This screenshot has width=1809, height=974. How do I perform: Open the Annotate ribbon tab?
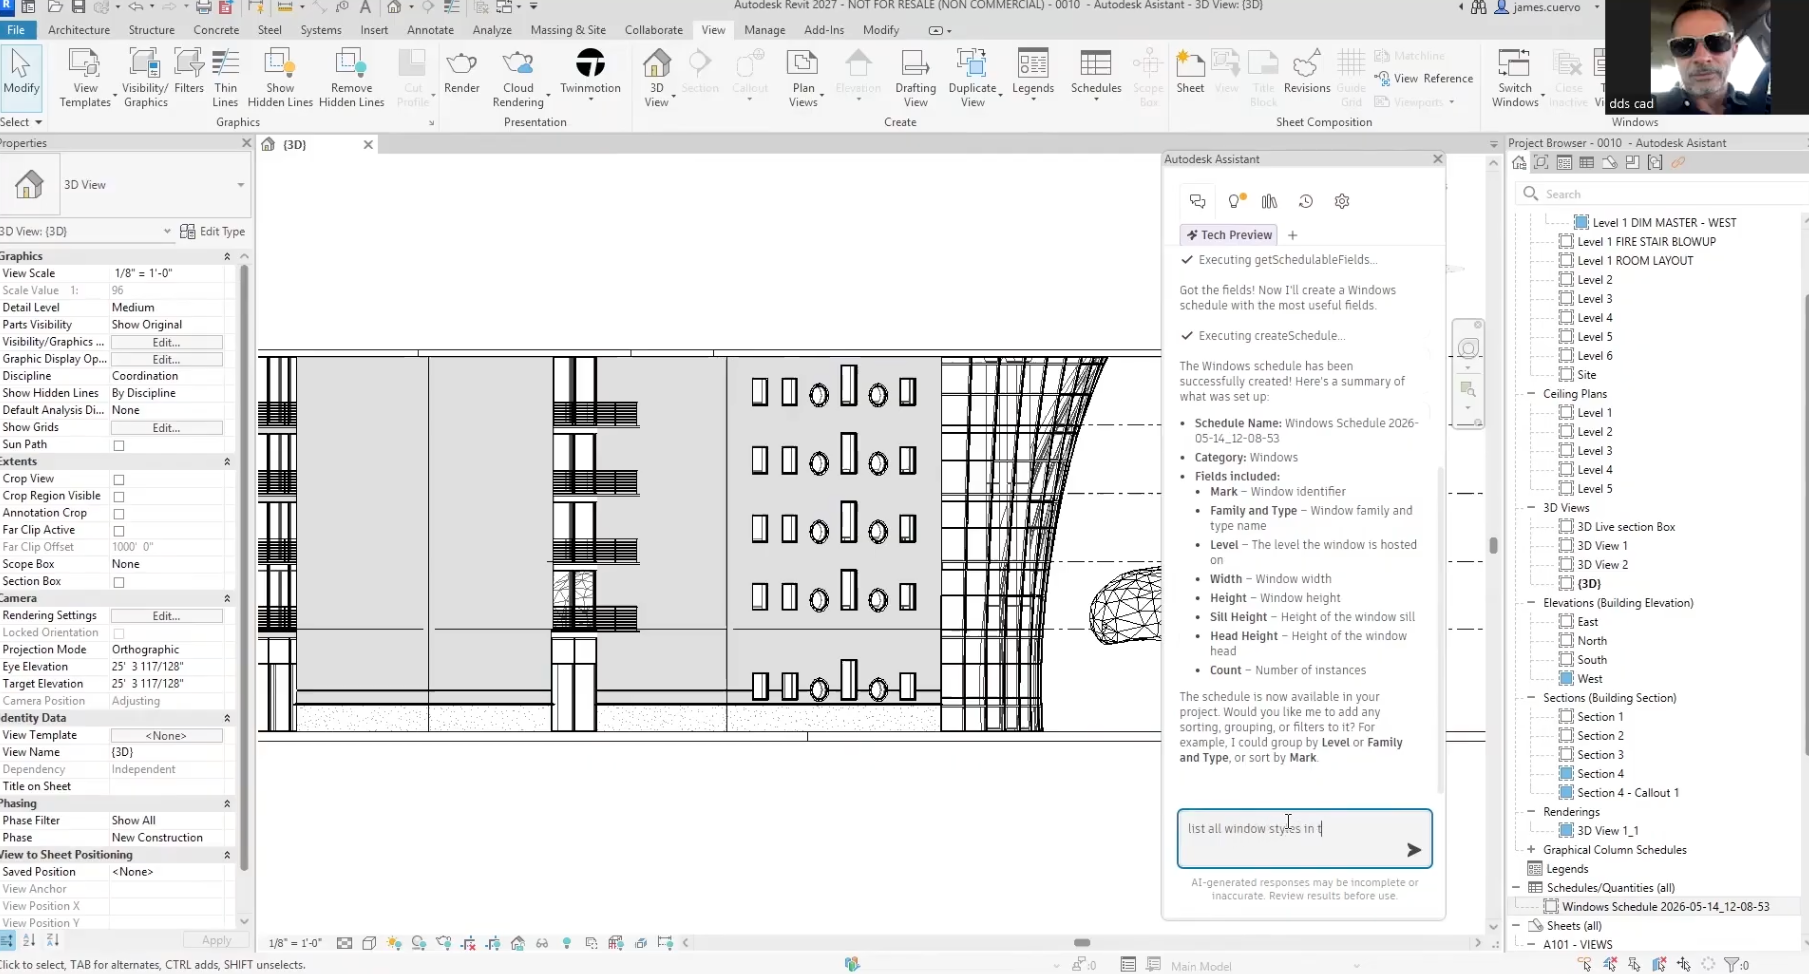430,30
